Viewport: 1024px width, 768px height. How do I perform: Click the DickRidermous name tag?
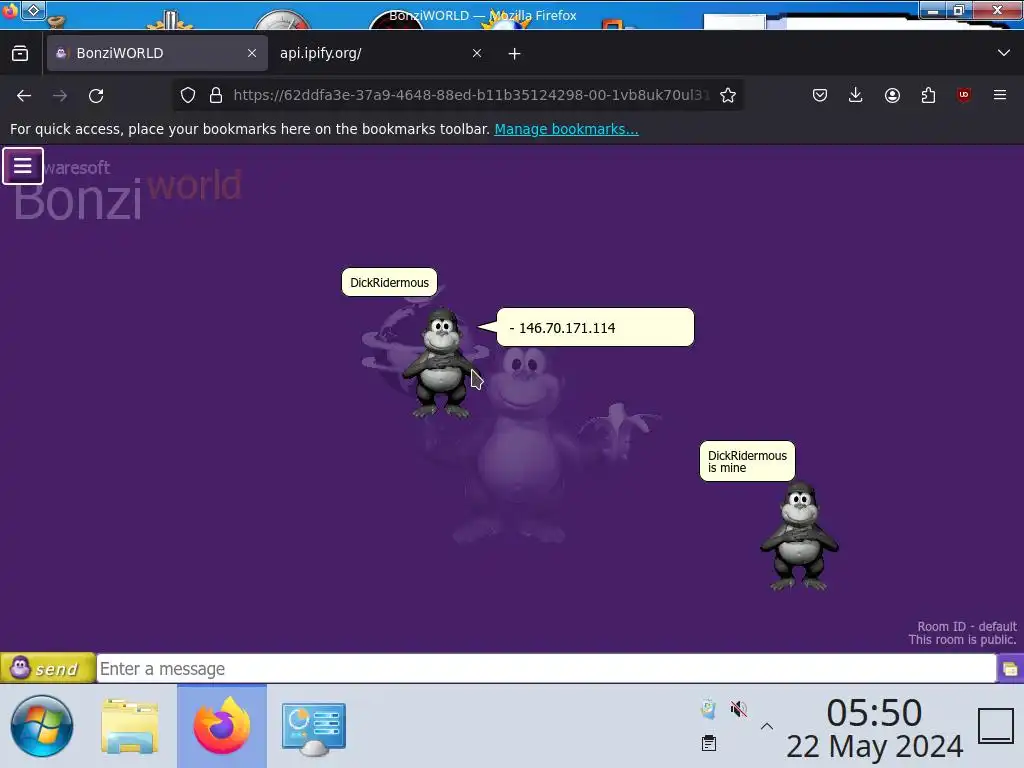point(389,282)
